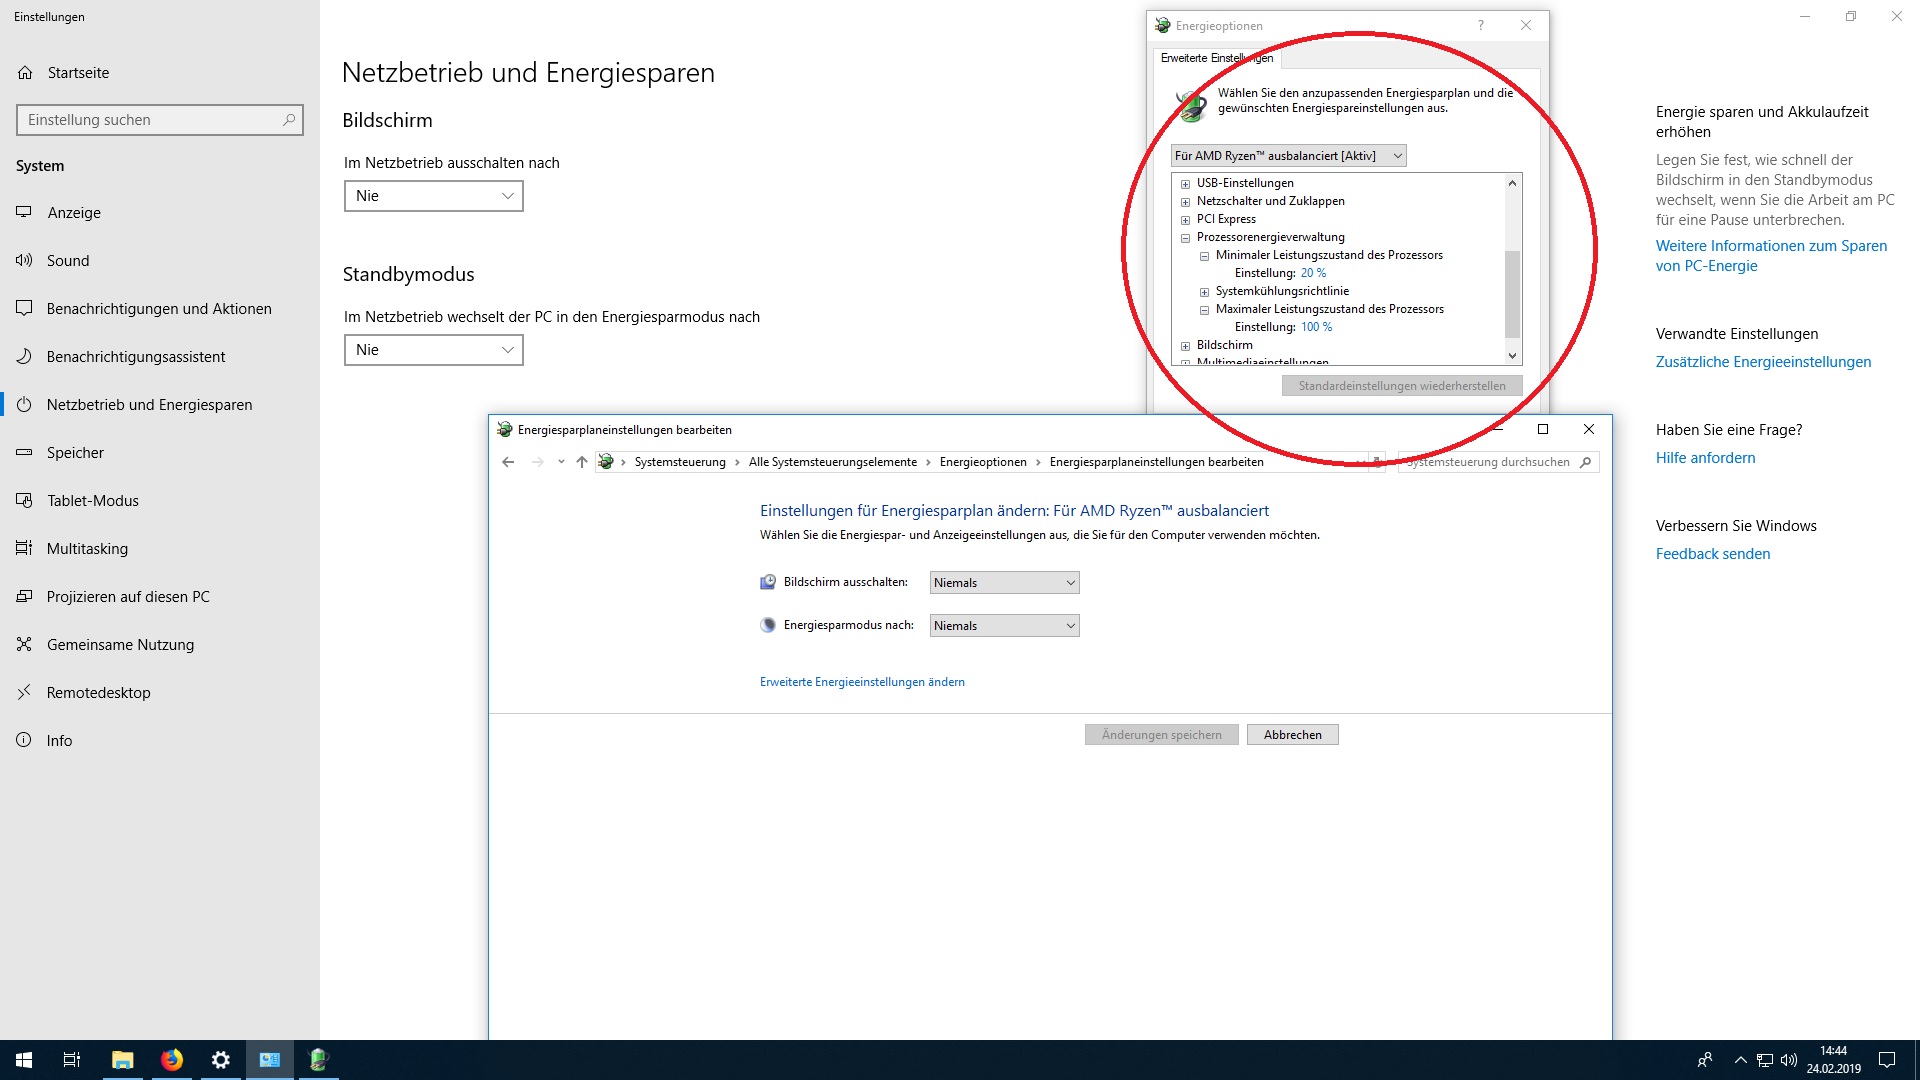Open Tablet-Modus in the settings sidebar

pos(92,501)
